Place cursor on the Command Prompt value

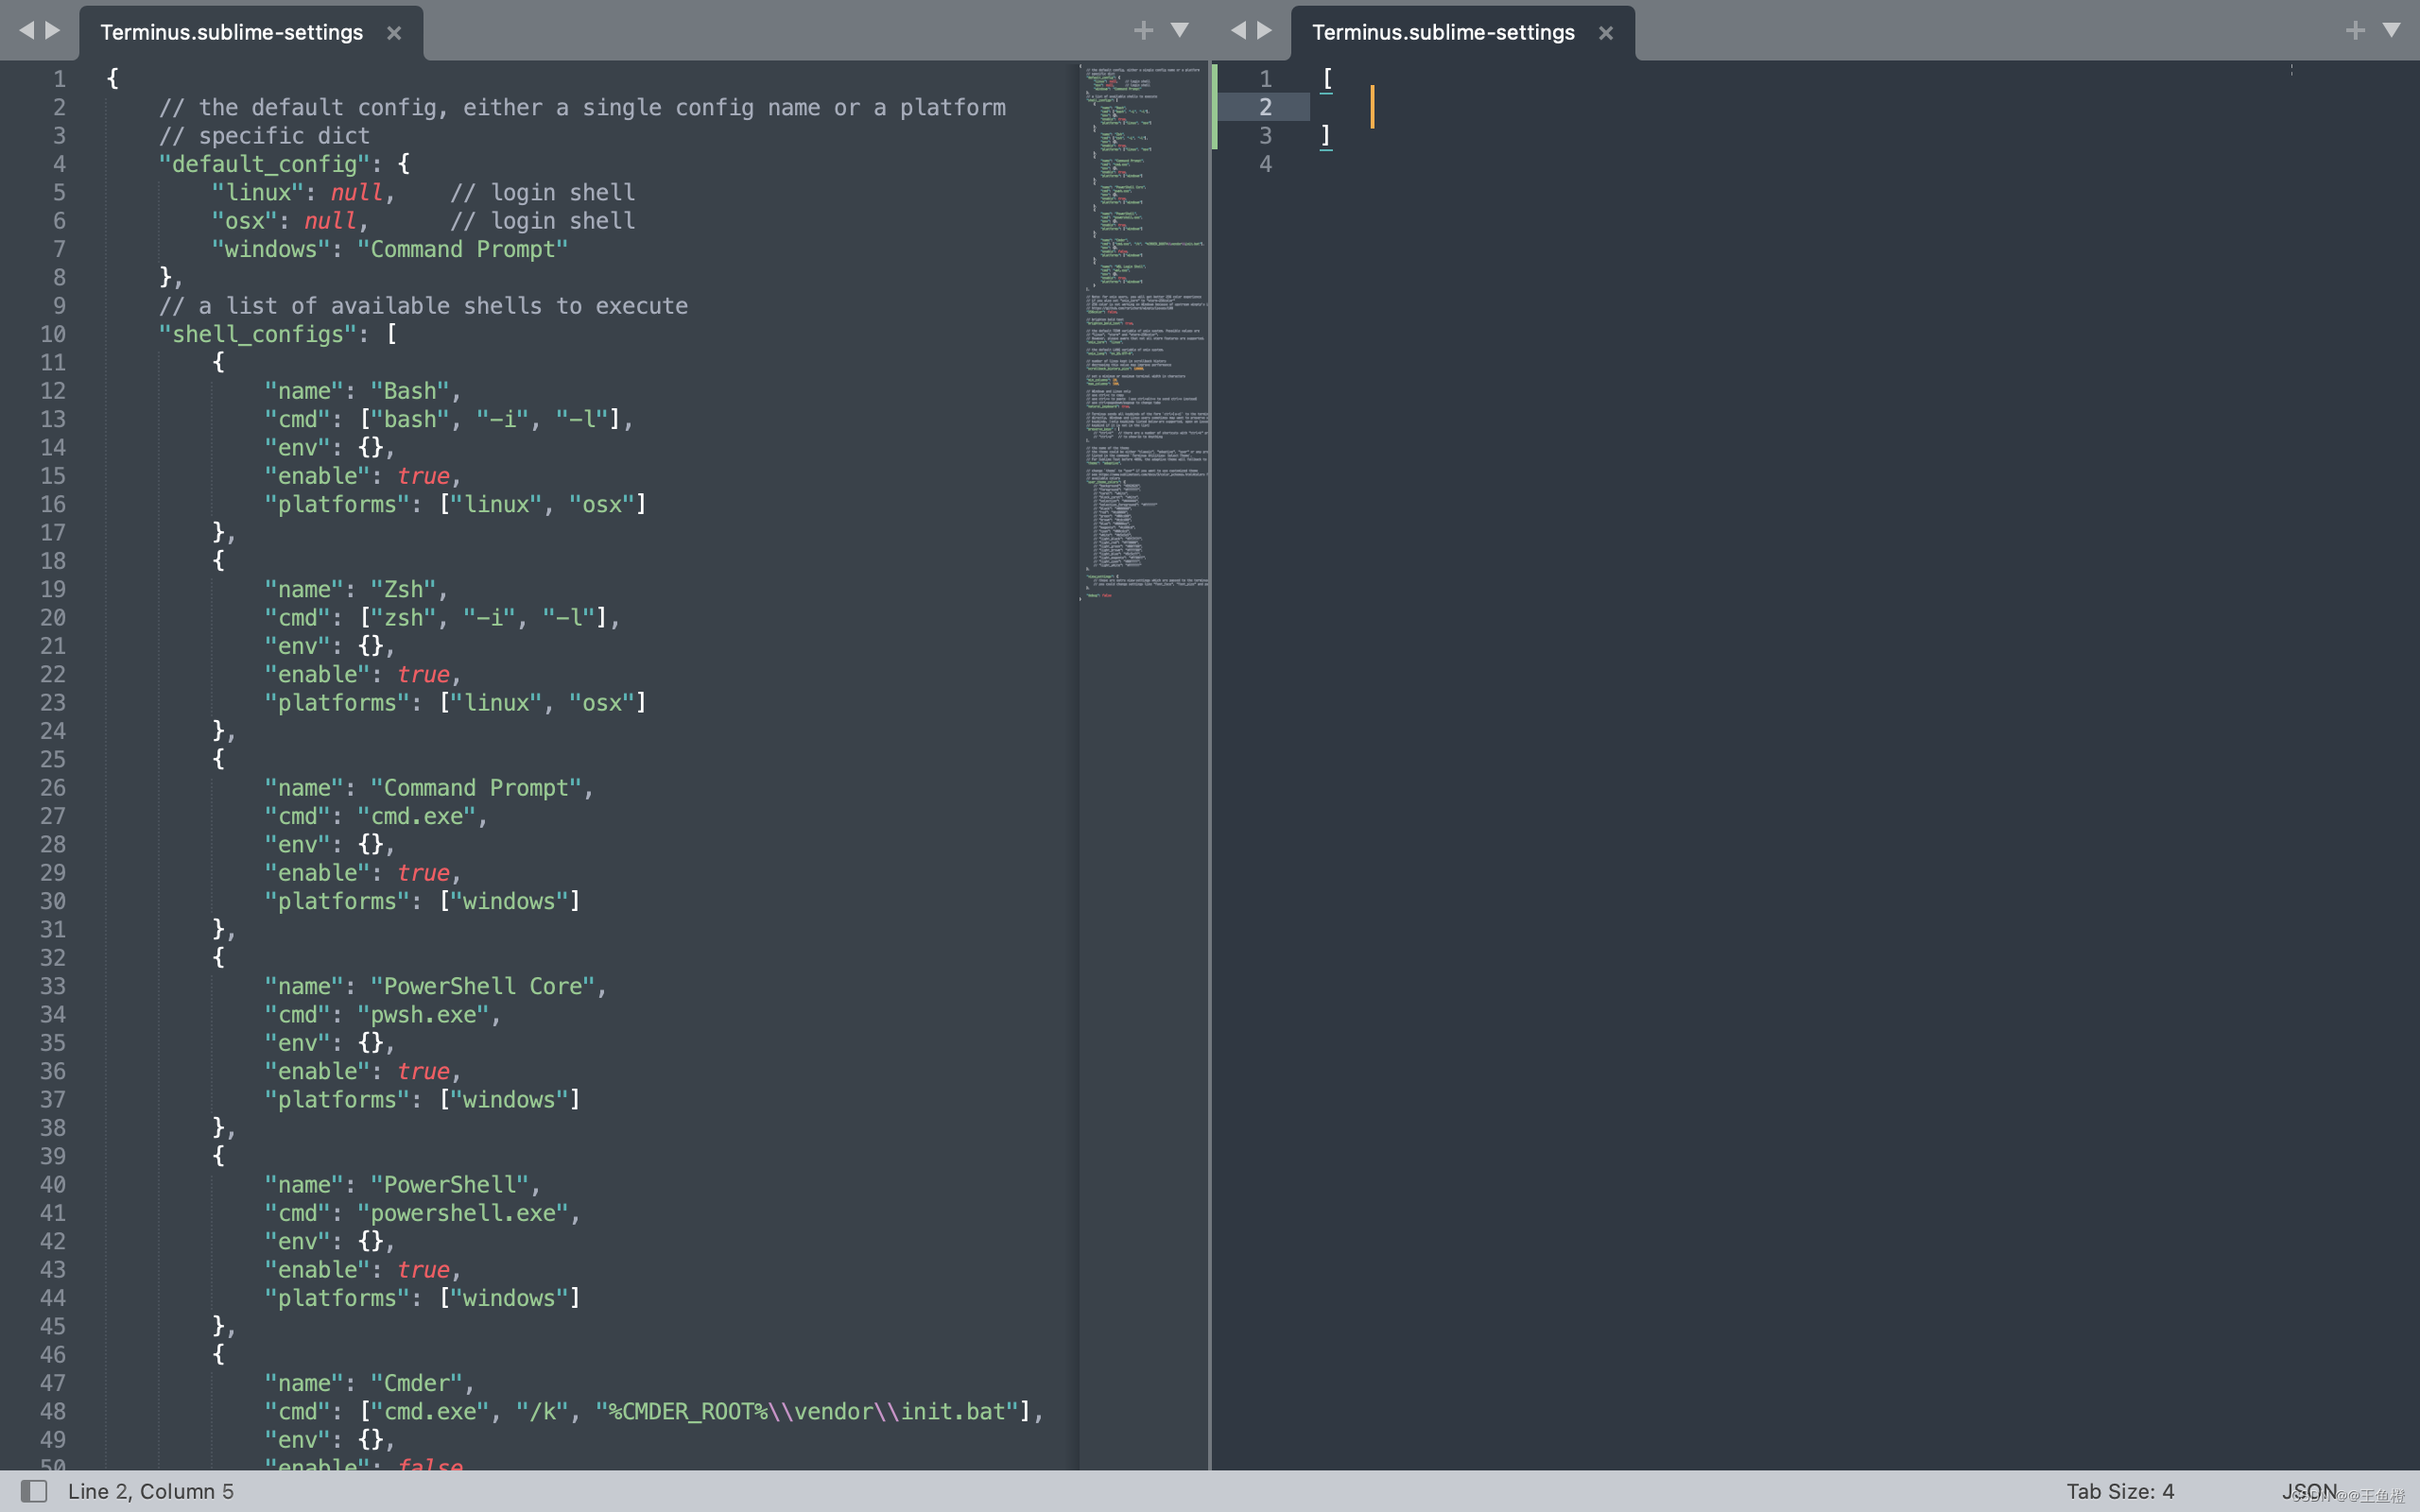[462, 249]
